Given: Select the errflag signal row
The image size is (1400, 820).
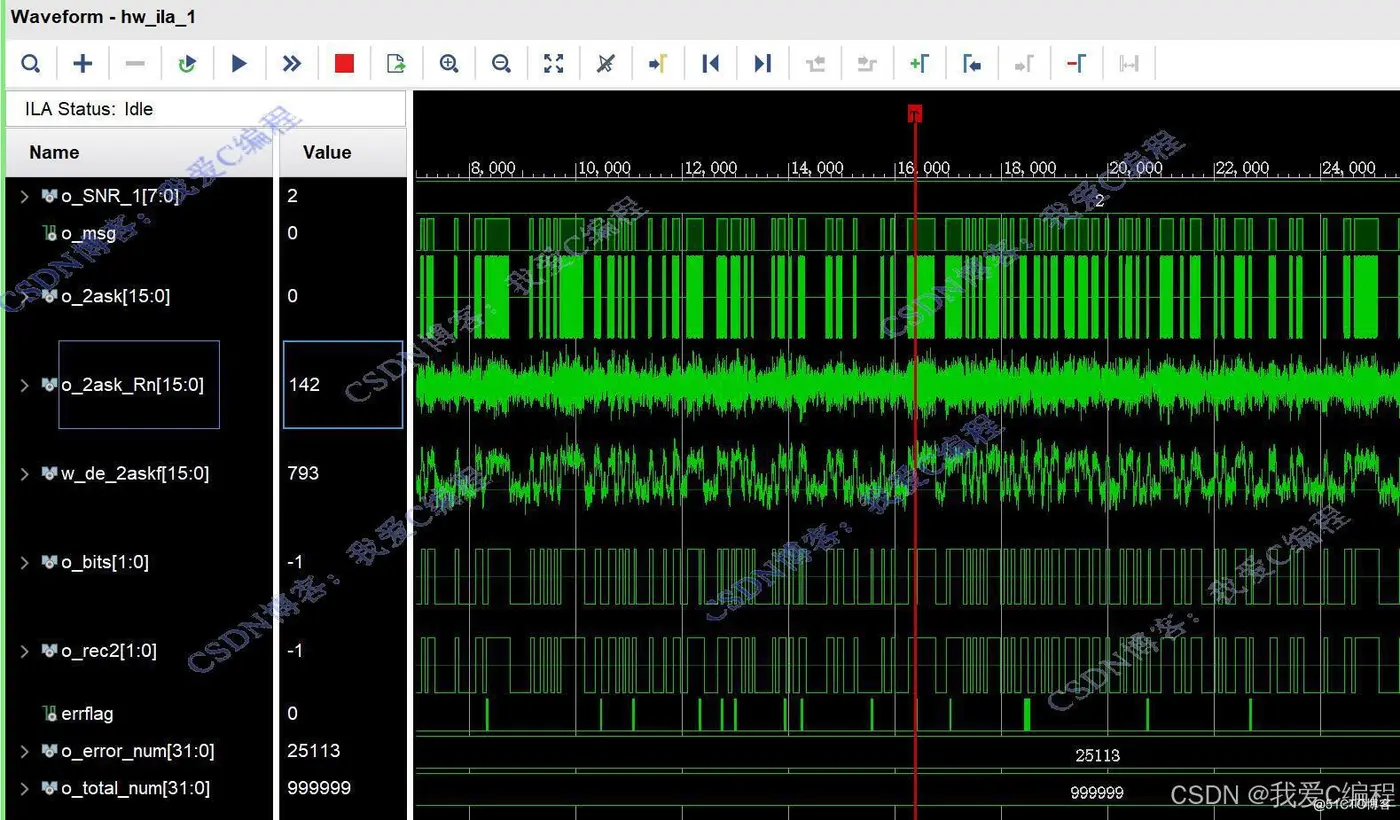Looking at the screenshot, I should point(88,714).
